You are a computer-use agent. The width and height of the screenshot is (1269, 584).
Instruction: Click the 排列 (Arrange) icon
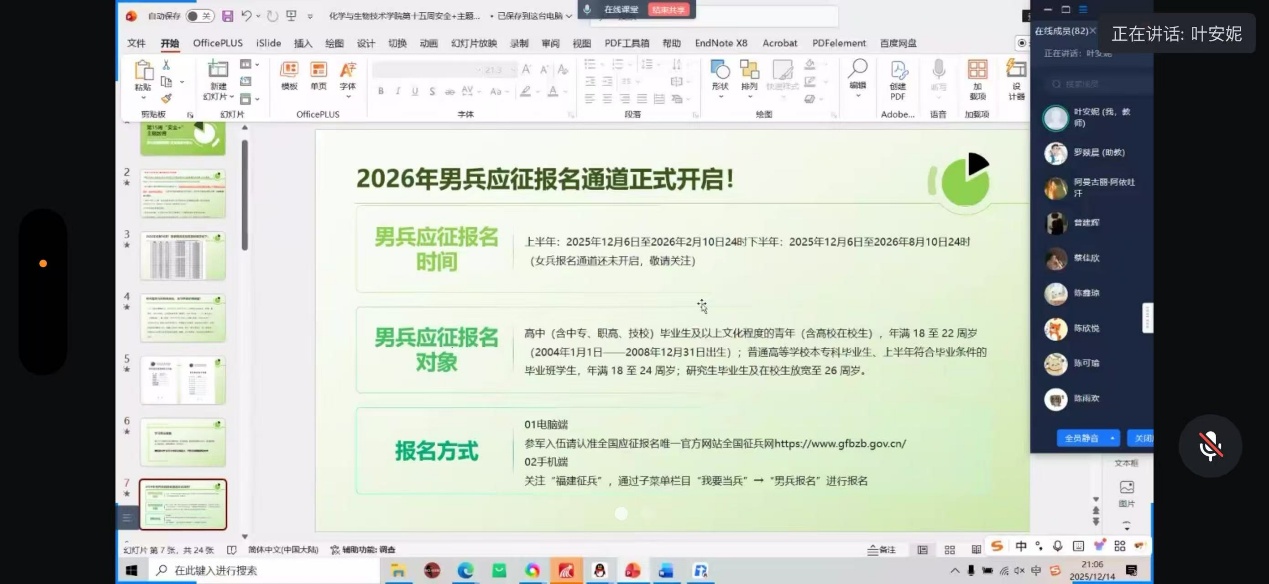click(749, 72)
